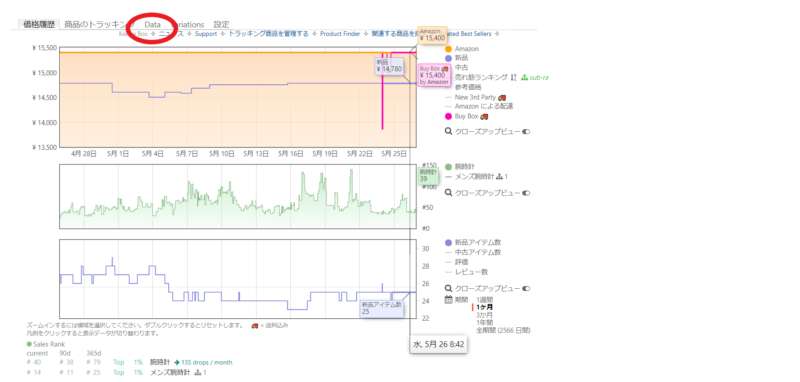Toggle クローズアップビュー switch for item count chart
The width and height of the screenshot is (800, 382).
coord(526,288)
